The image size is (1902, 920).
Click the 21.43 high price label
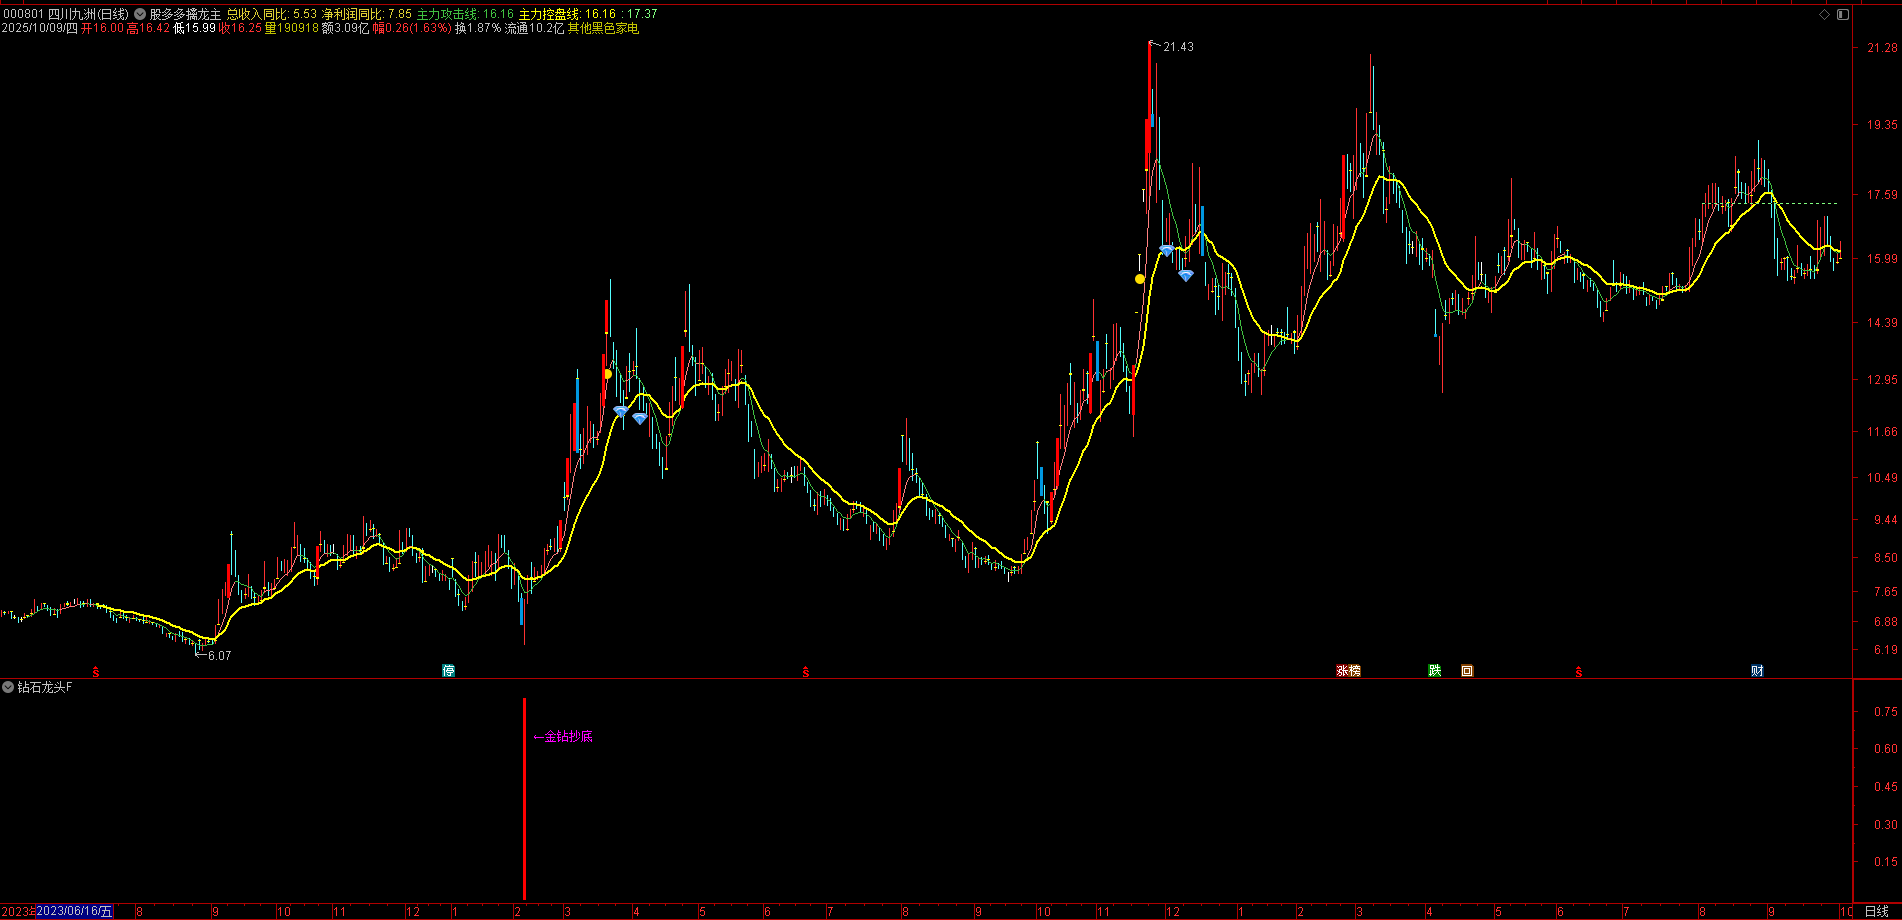pos(1178,47)
